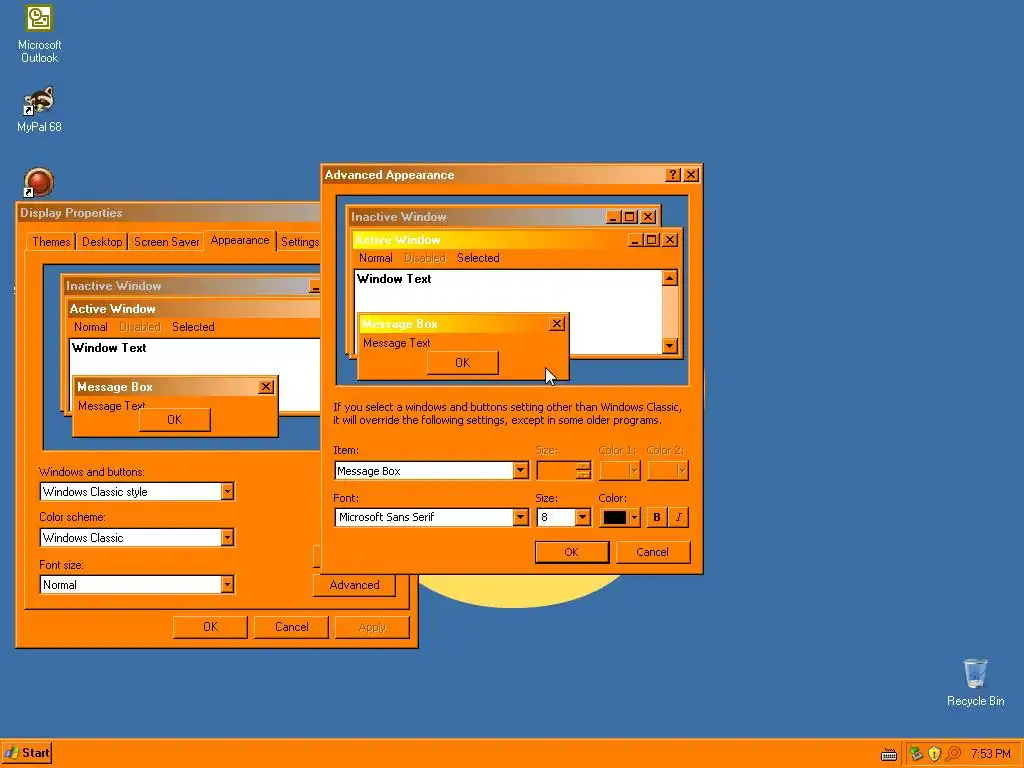Open the security shield tray icon
Screen dimensions: 1024x768
pyautogui.click(x=935, y=754)
